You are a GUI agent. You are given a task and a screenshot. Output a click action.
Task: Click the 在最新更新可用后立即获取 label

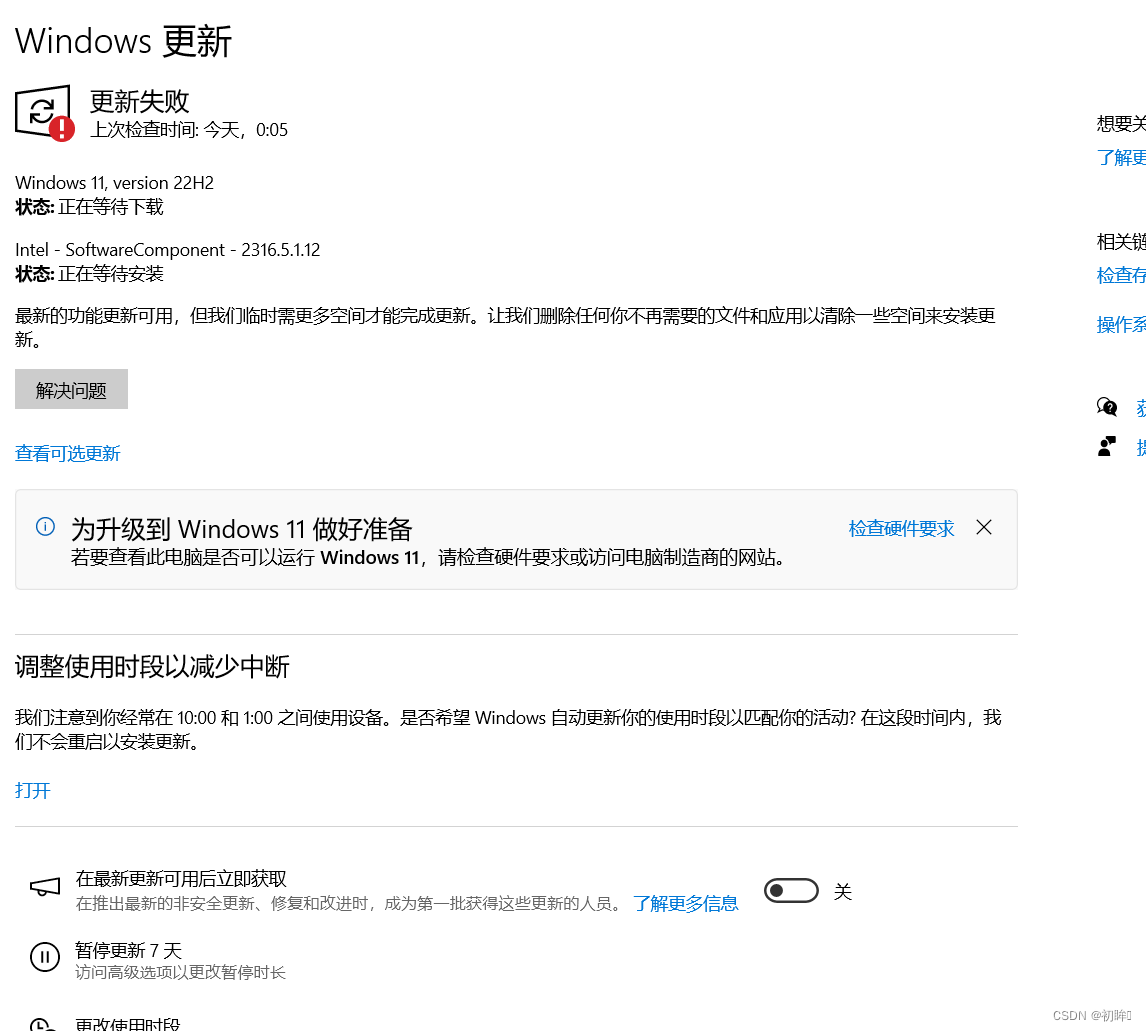coord(181,879)
